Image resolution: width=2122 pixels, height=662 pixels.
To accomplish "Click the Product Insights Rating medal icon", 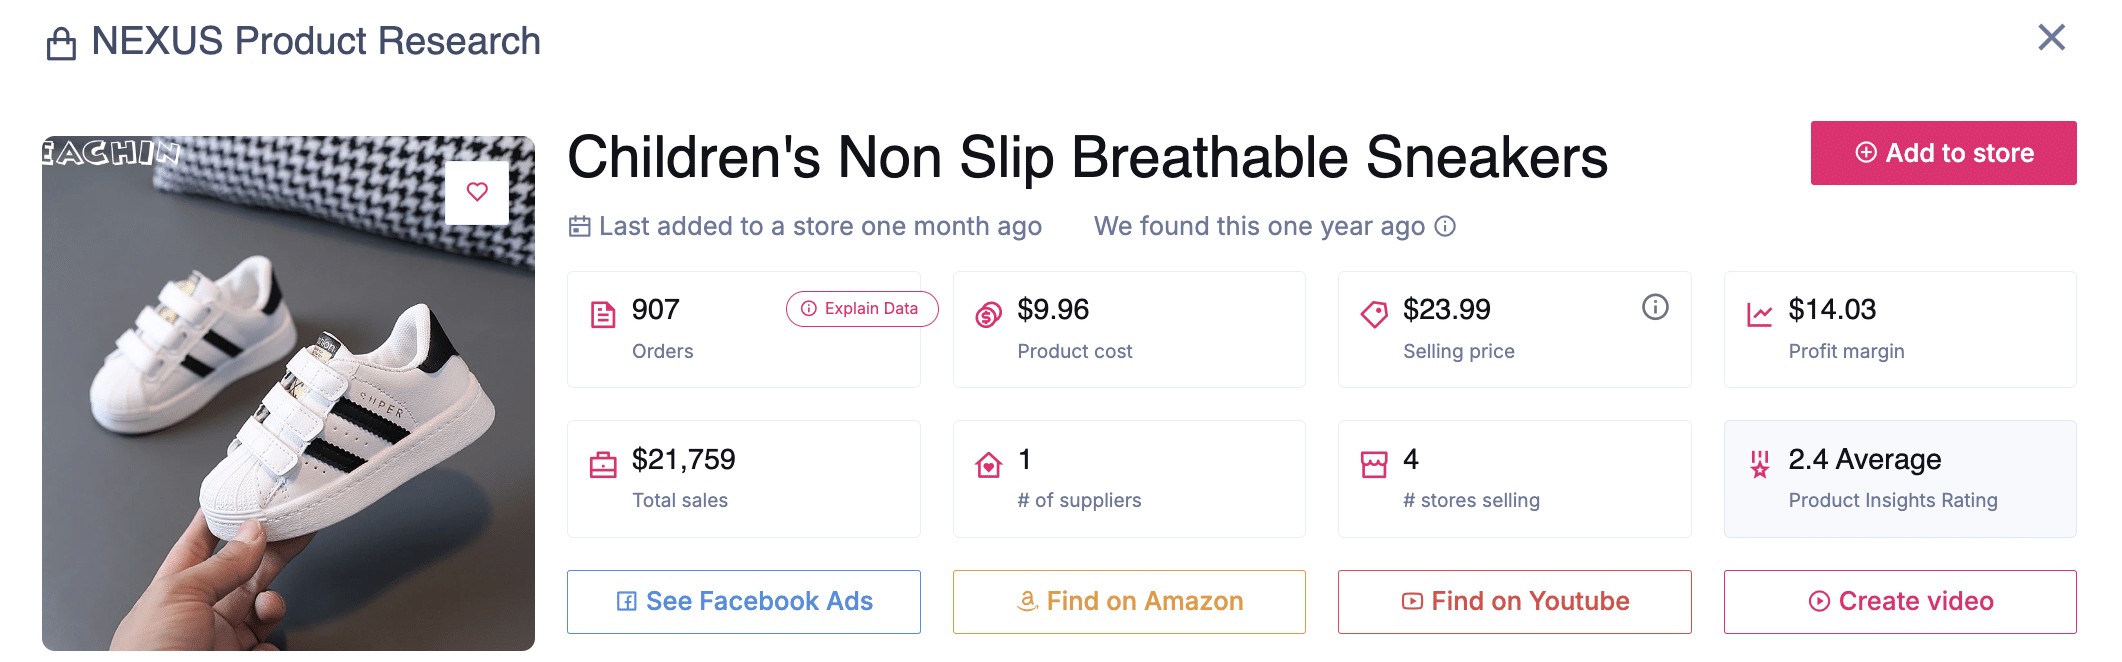I will click(1759, 465).
